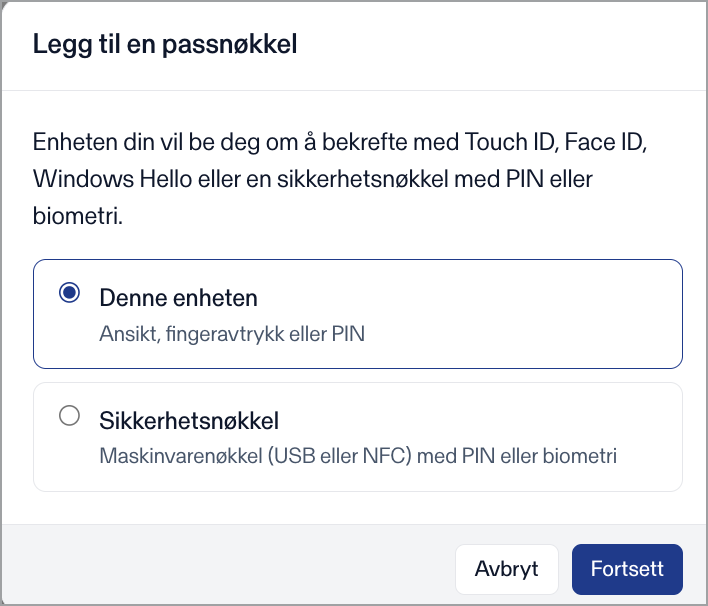
Task: Cancel with the Avbryt button
Action: coord(507,569)
